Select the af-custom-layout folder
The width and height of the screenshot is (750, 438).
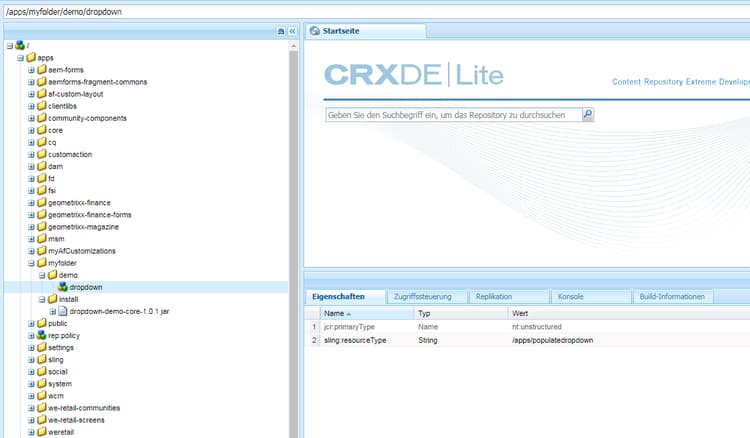(75, 94)
